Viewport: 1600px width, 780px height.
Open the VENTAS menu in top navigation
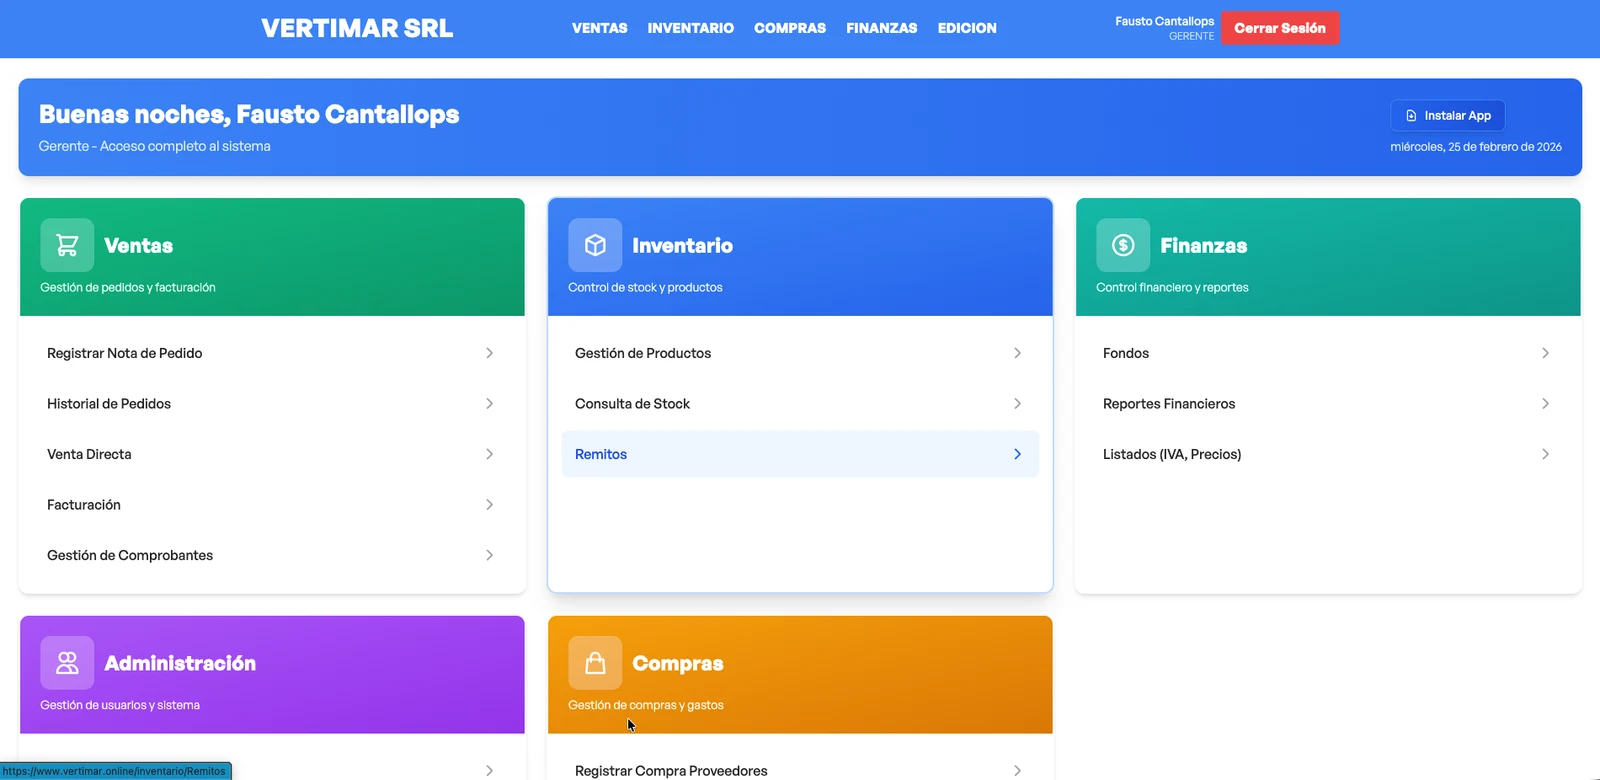click(x=600, y=28)
